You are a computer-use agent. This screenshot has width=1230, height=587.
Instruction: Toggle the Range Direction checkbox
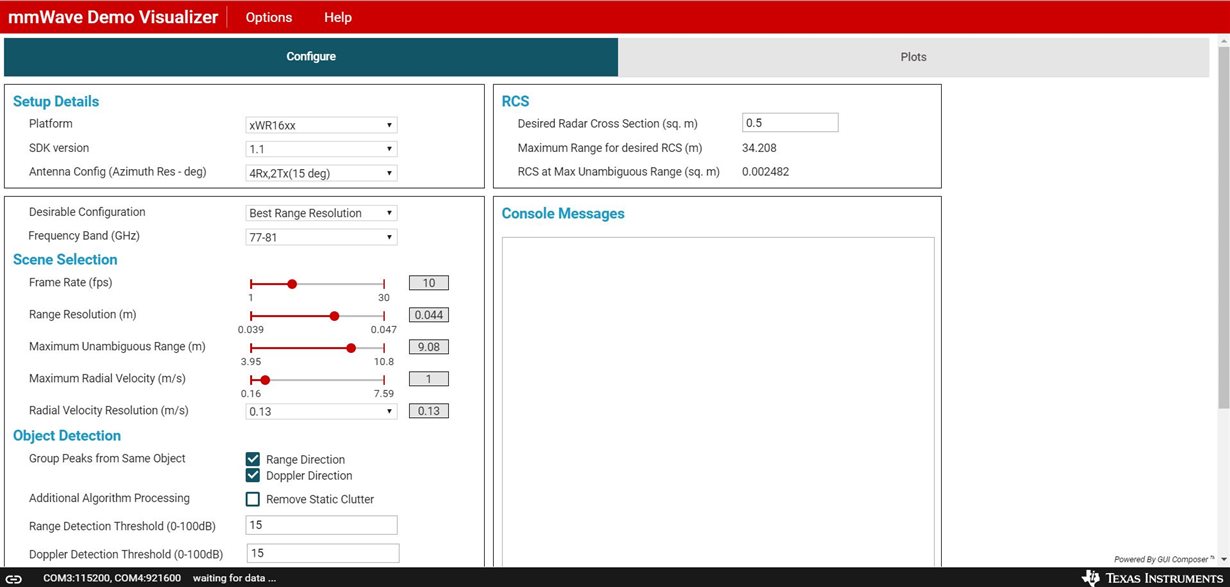(253, 459)
